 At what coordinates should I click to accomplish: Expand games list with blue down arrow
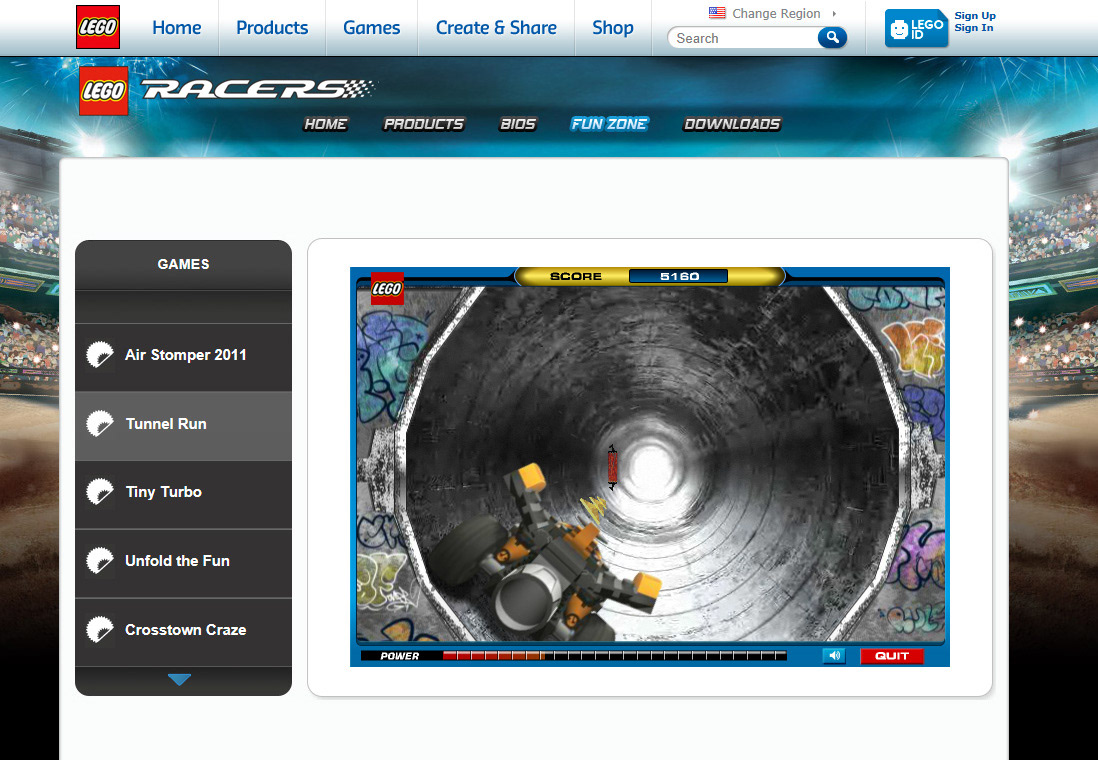tap(179, 679)
